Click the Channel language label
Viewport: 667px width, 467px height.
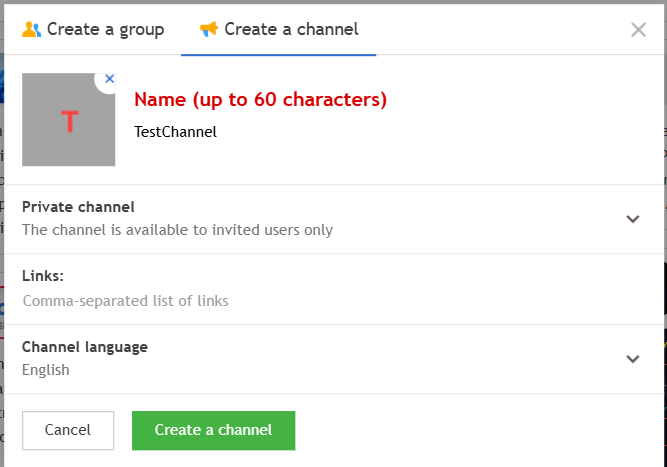[85, 347]
